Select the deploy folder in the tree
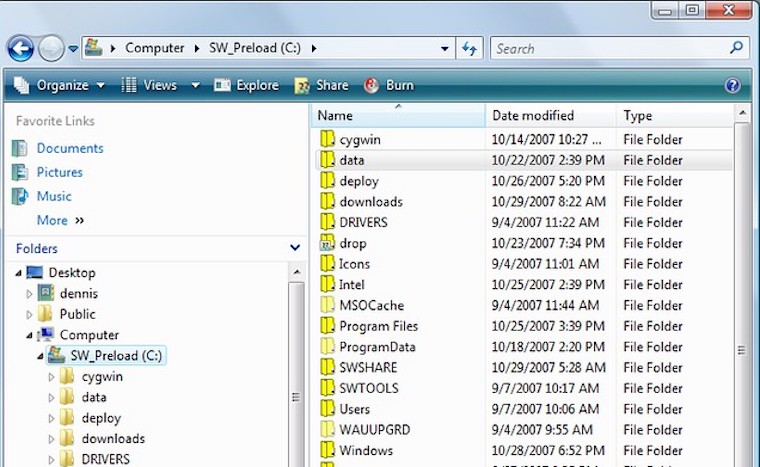Image resolution: width=760 pixels, height=467 pixels. 101,418
